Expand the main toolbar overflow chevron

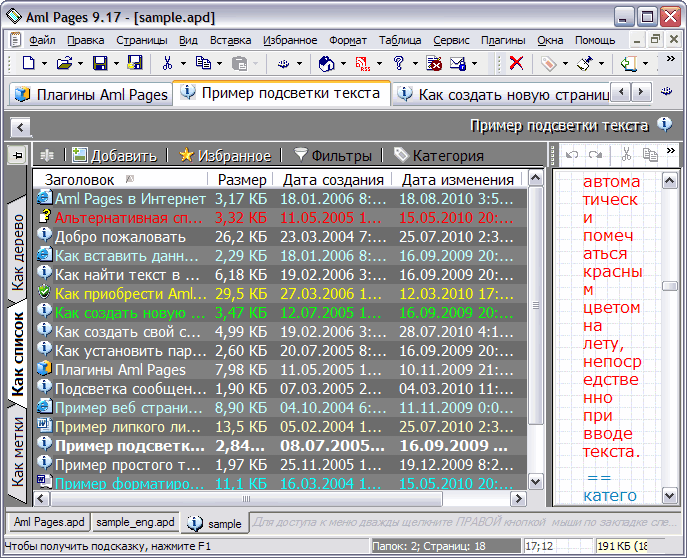click(x=670, y=58)
